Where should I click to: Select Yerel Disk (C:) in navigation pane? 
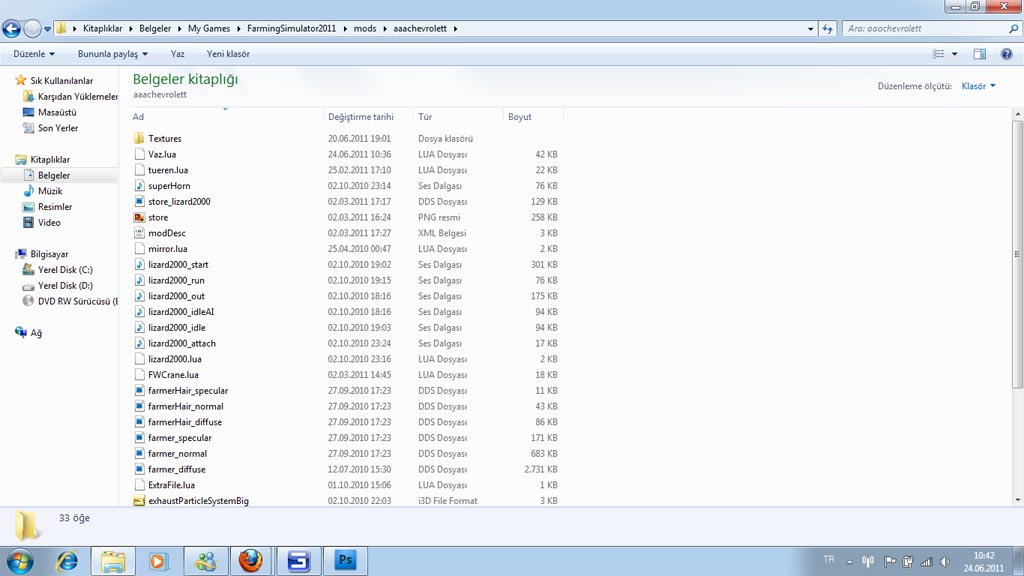[x=65, y=270]
